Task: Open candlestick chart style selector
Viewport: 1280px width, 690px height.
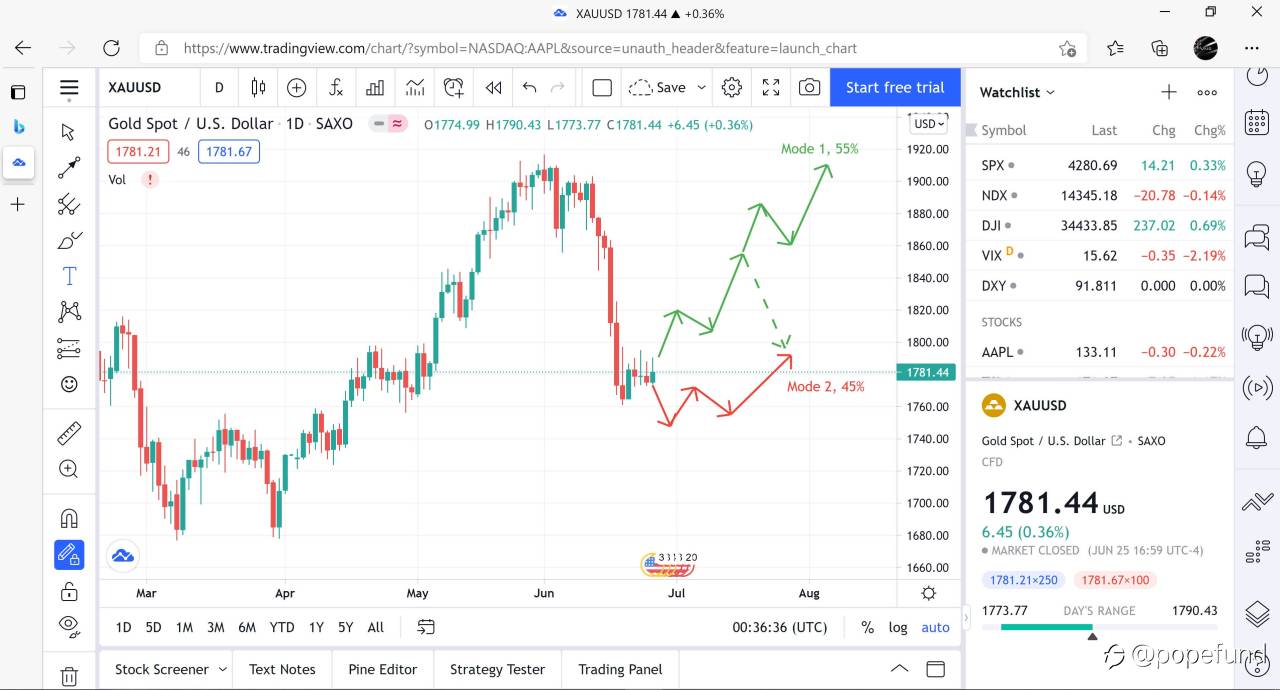Action: point(258,87)
